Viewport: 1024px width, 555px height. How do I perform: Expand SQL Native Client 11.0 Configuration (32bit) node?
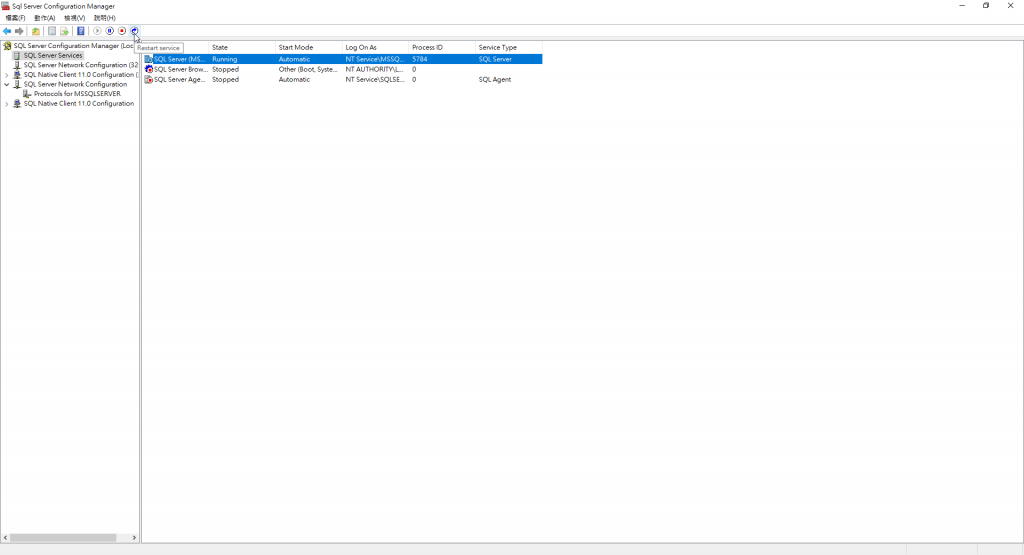tap(7, 75)
